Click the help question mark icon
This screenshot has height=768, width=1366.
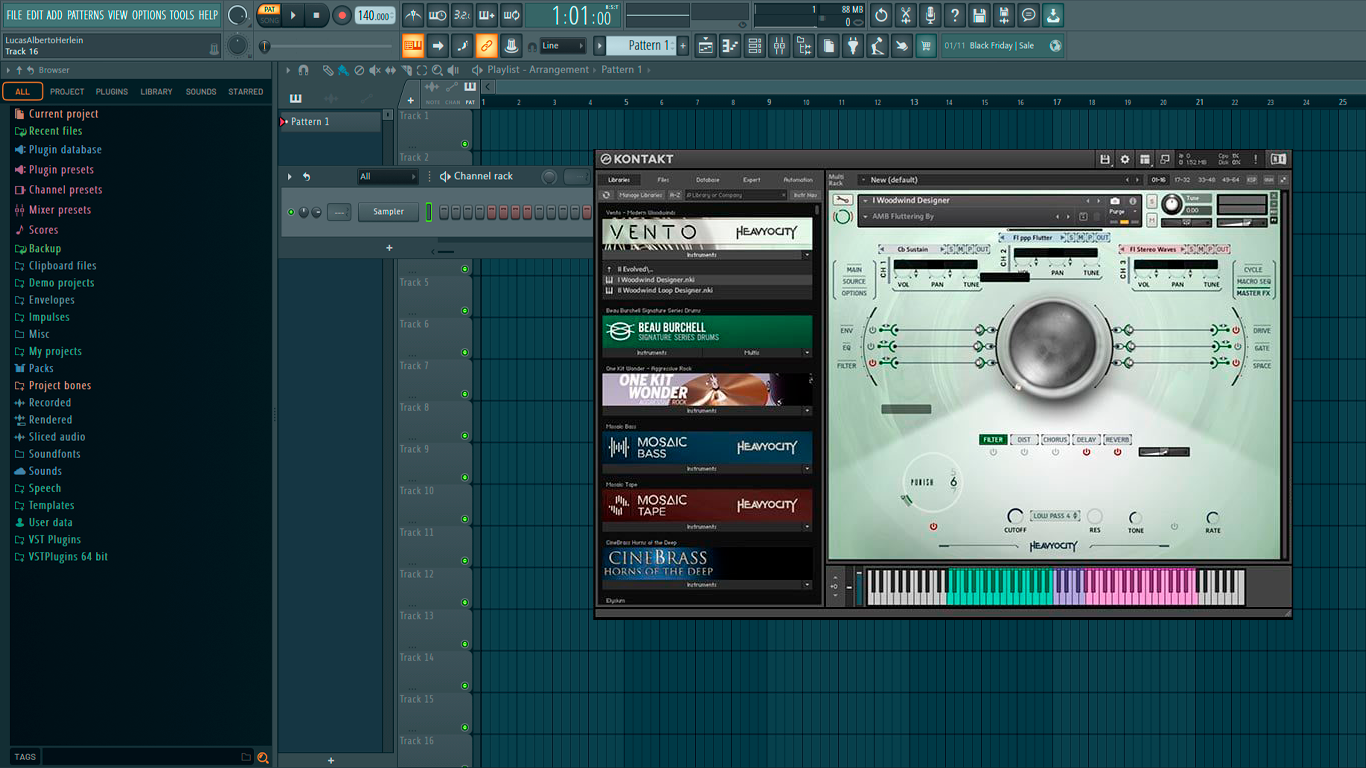point(955,15)
